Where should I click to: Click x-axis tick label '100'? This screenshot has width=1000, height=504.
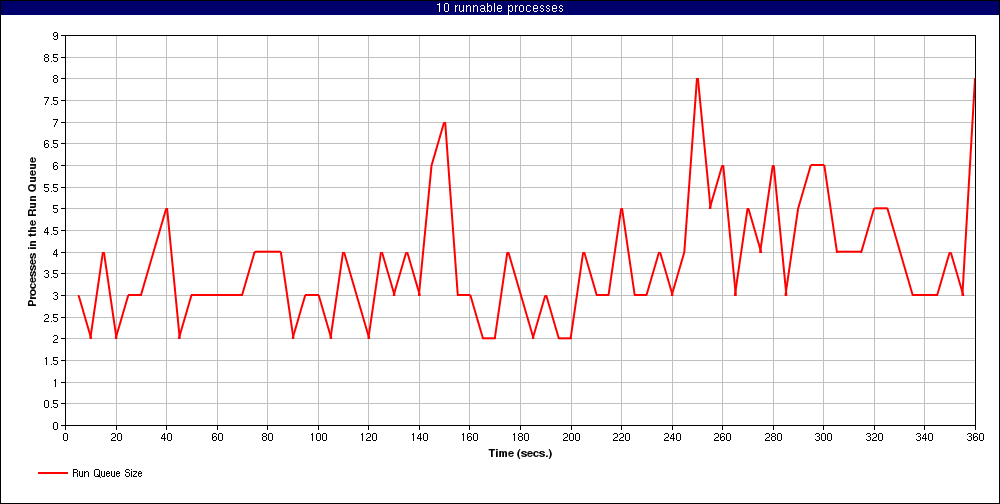(318, 437)
